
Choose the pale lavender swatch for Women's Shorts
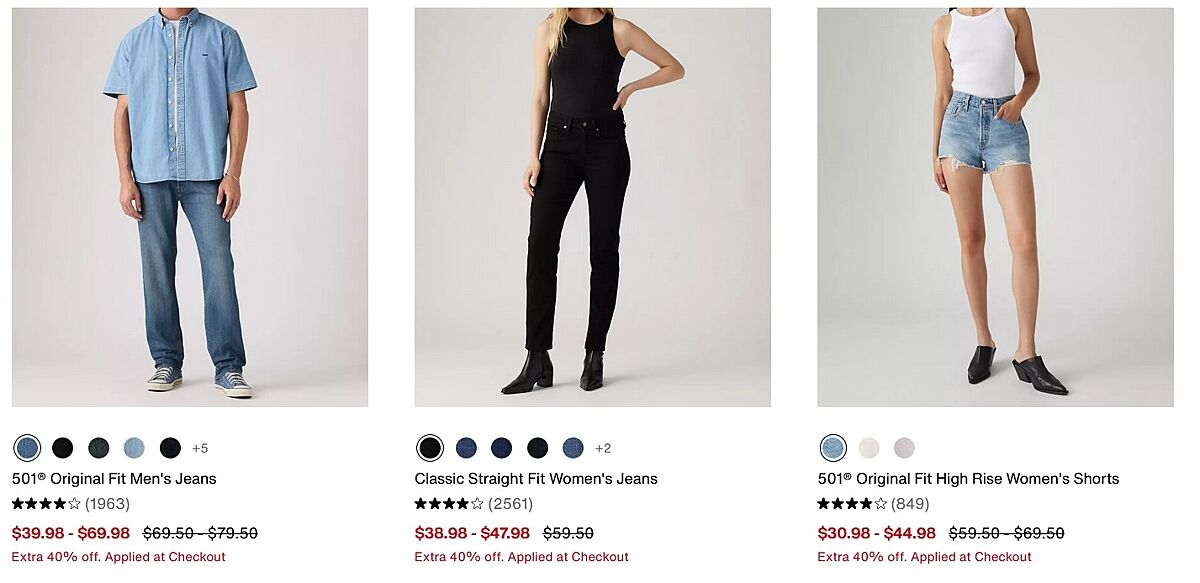[904, 448]
